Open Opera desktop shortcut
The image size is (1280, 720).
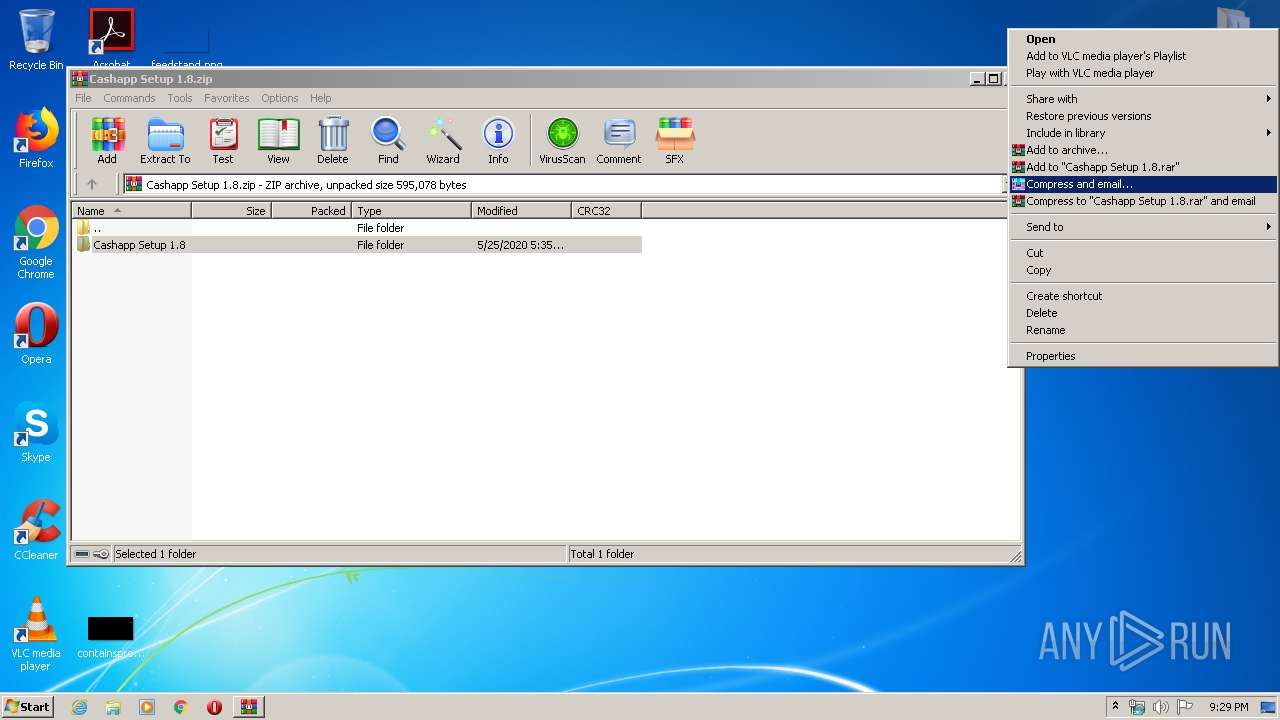(36, 334)
